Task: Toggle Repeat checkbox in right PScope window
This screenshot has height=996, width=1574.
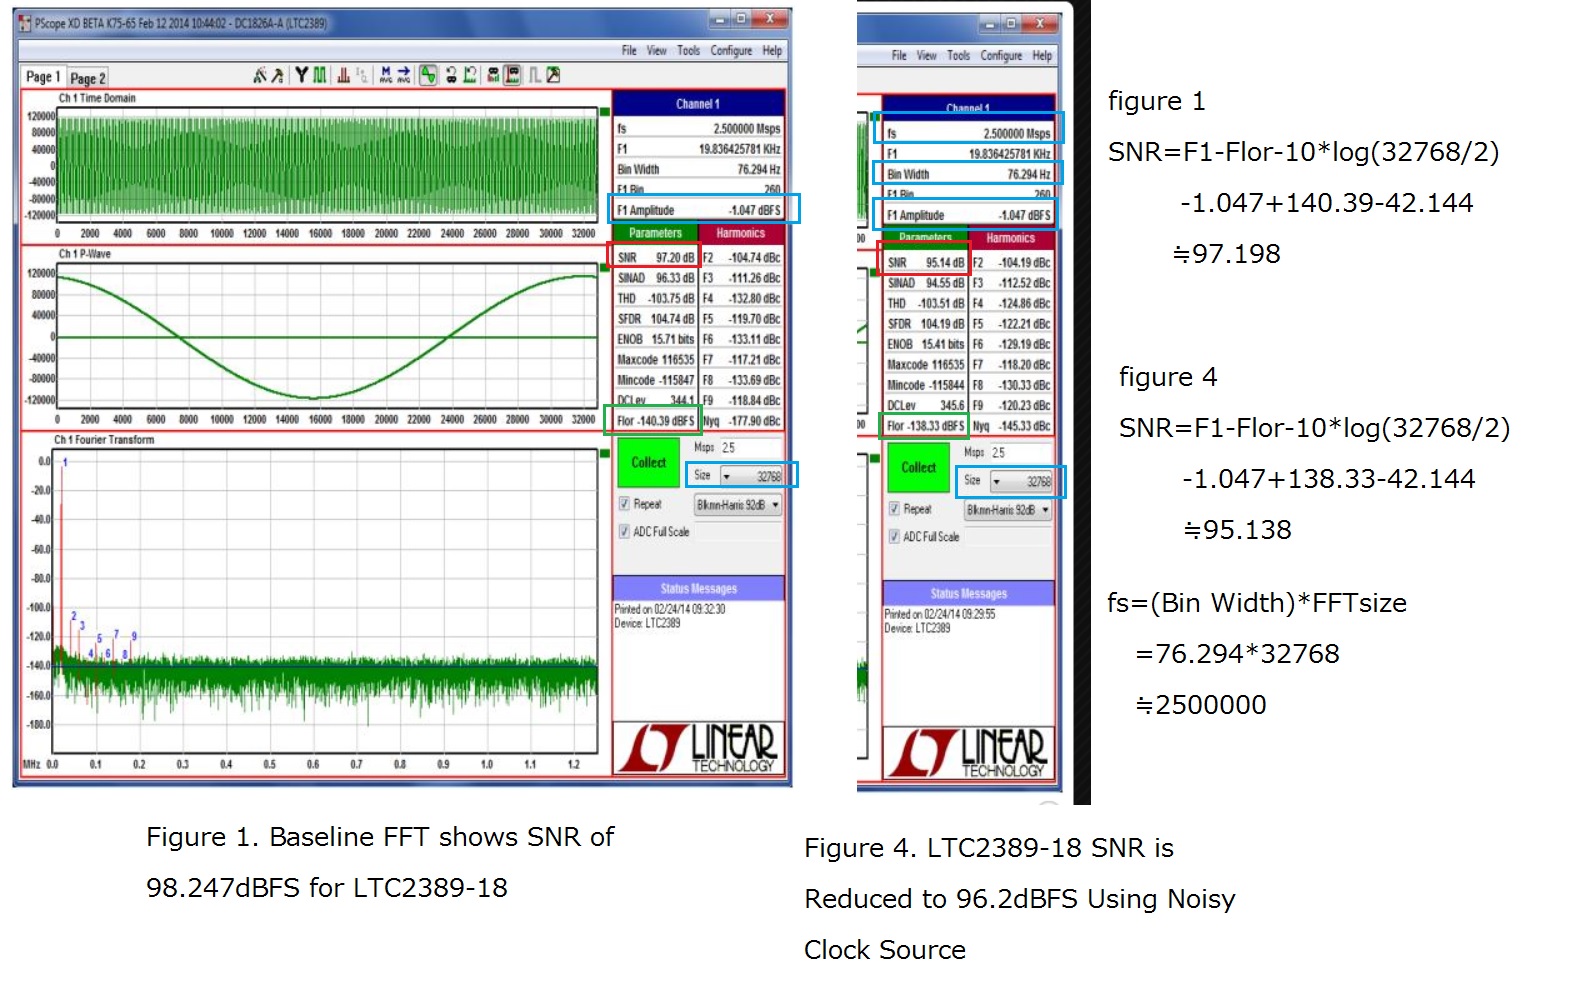Action: [x=894, y=509]
